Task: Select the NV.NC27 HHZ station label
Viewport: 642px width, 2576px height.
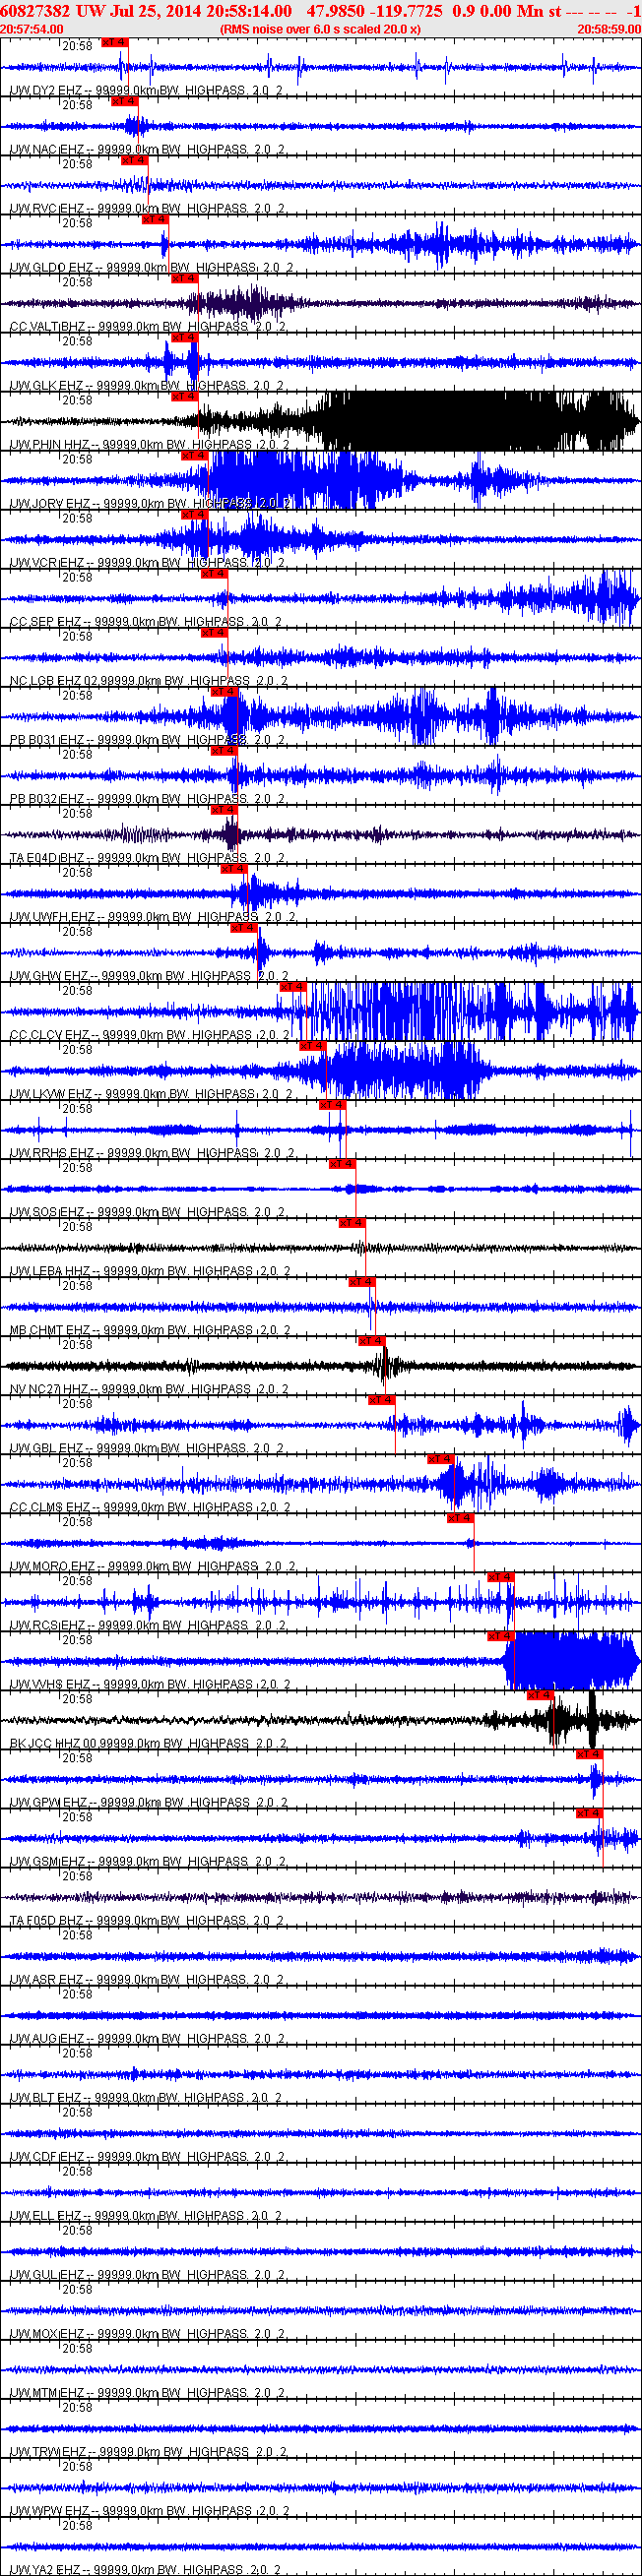Action: point(150,1389)
